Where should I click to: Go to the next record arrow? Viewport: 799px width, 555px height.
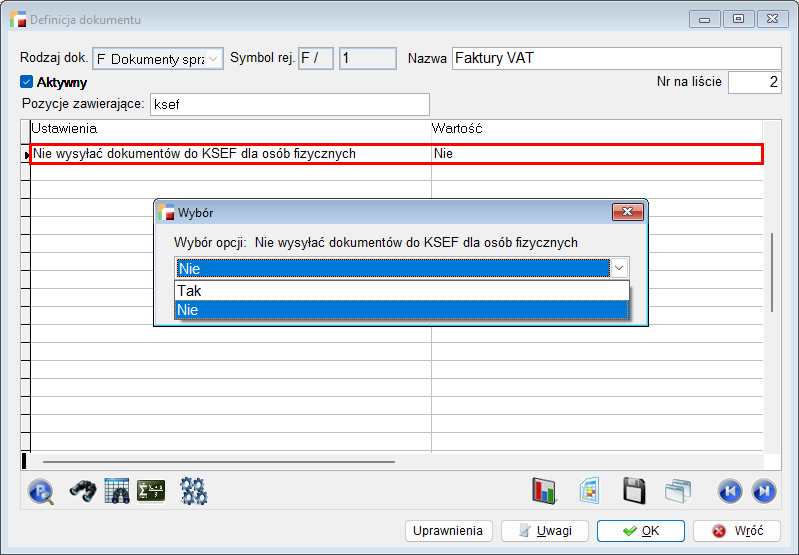tap(763, 491)
